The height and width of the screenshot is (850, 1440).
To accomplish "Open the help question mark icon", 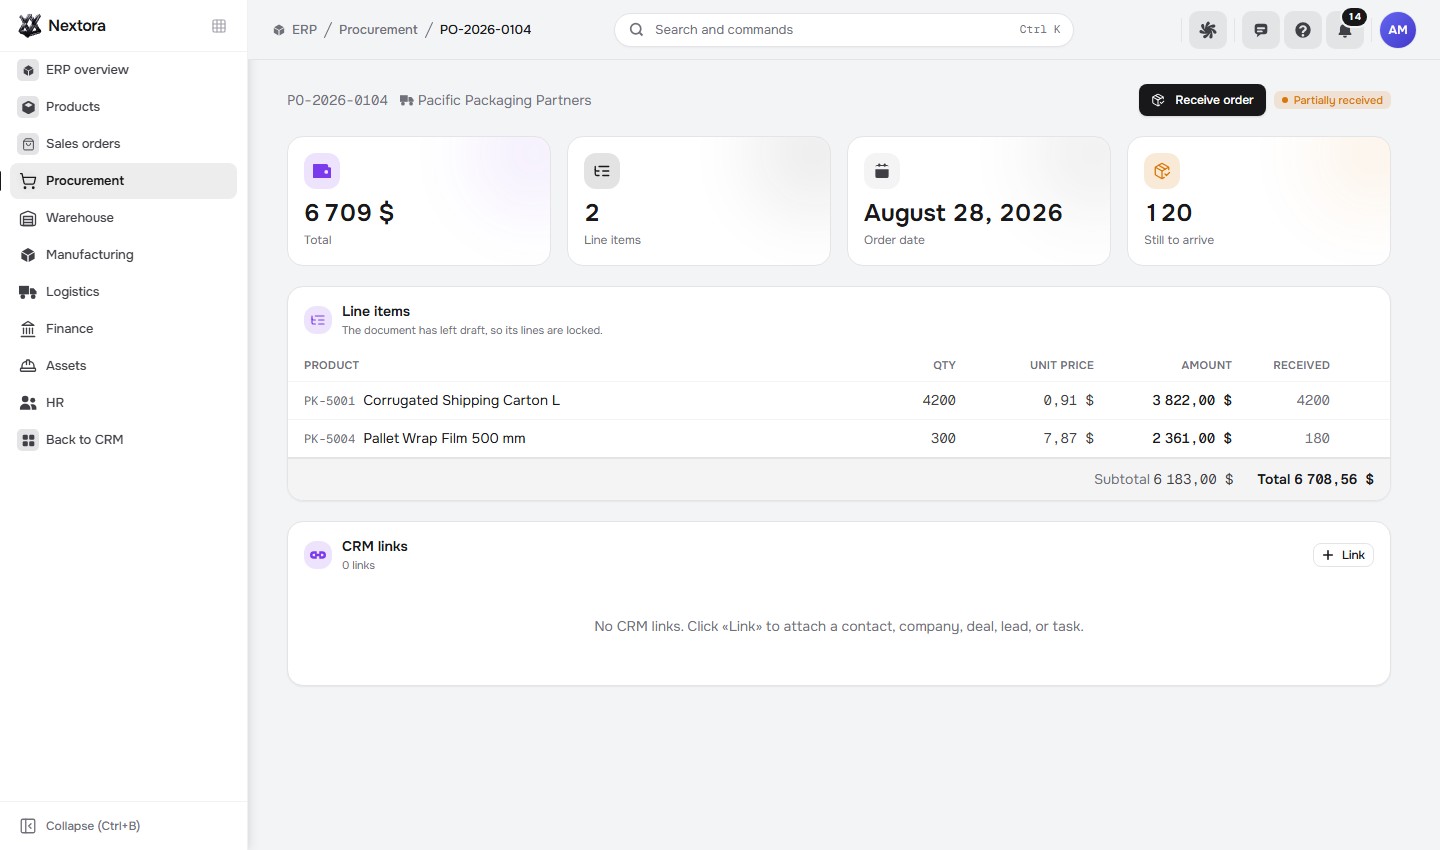I will coord(1303,30).
